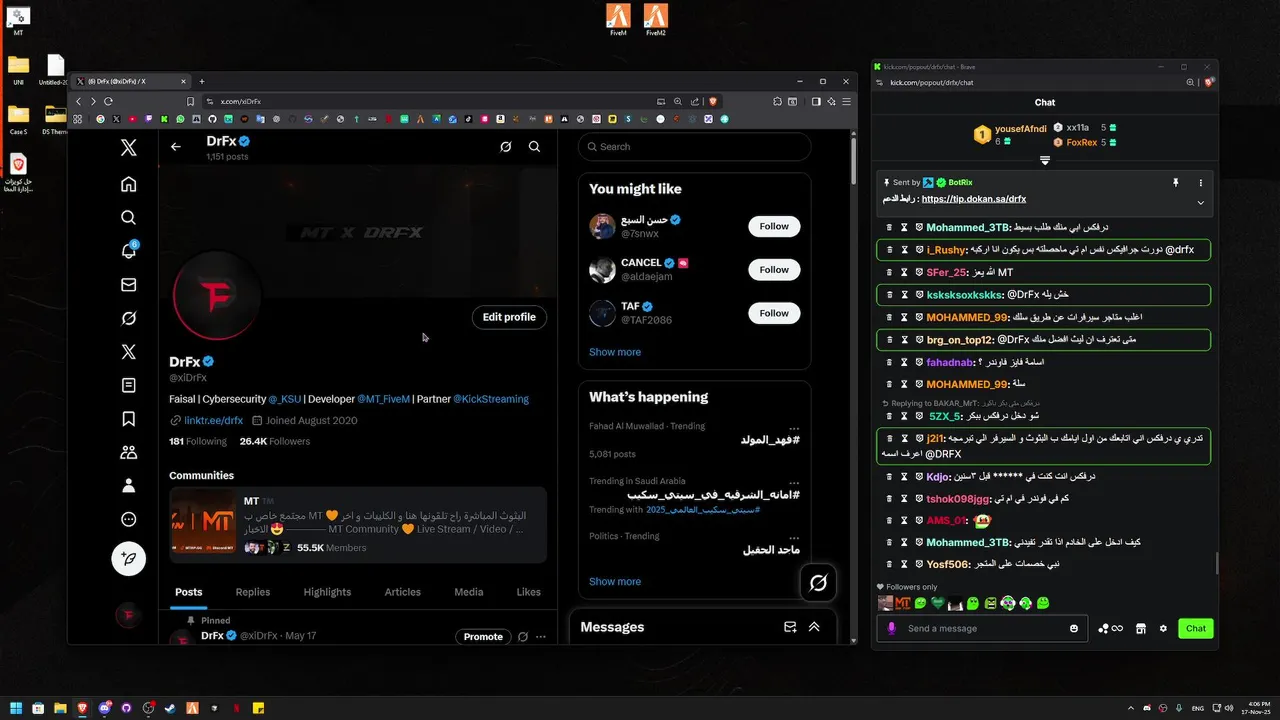
Task: Open pinned message three-dot menu in Kick
Action: tap(1201, 183)
